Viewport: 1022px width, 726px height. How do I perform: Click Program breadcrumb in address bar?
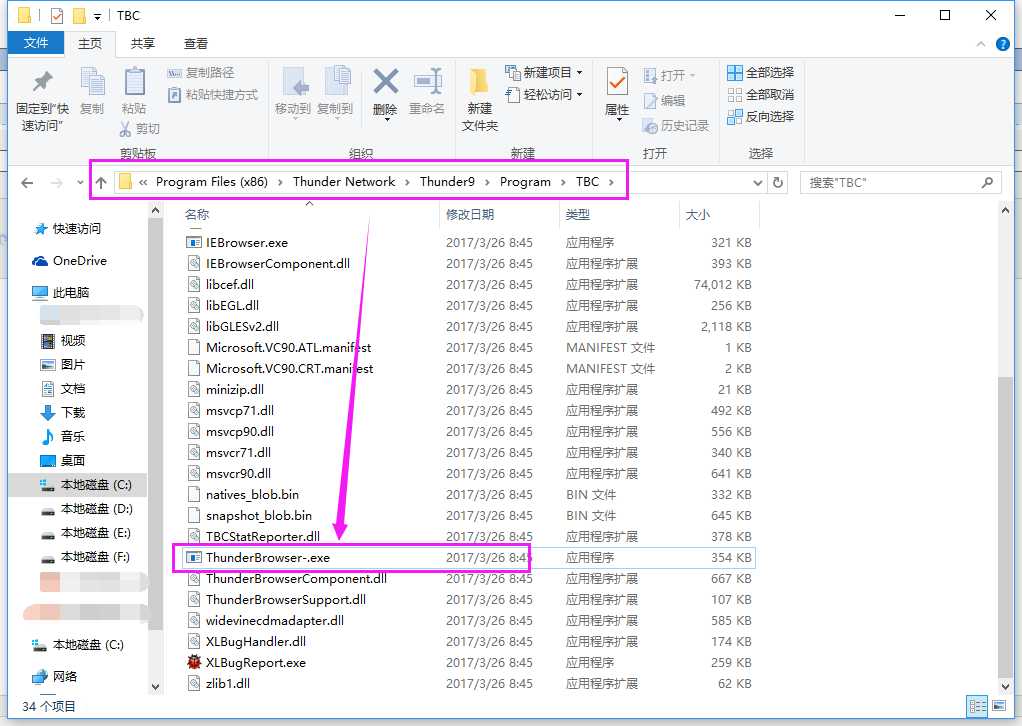click(525, 182)
